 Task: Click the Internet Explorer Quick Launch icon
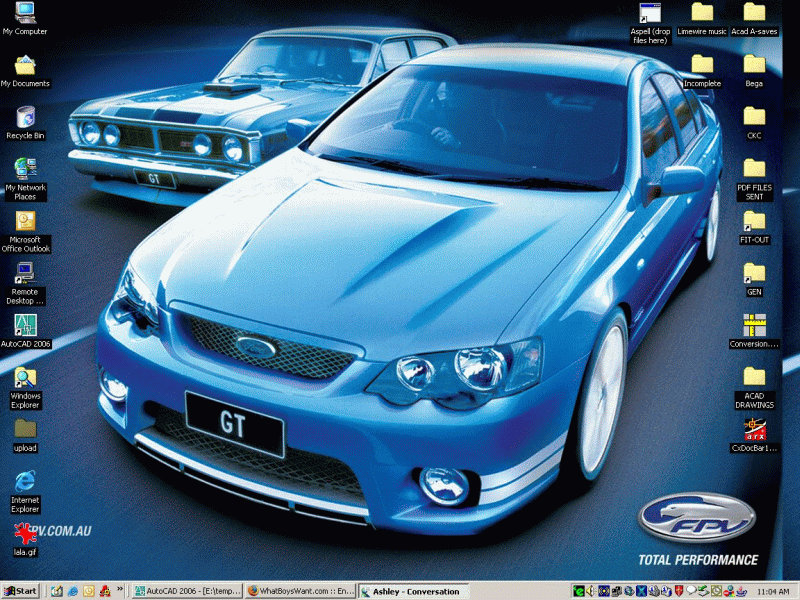pyautogui.click(x=72, y=591)
